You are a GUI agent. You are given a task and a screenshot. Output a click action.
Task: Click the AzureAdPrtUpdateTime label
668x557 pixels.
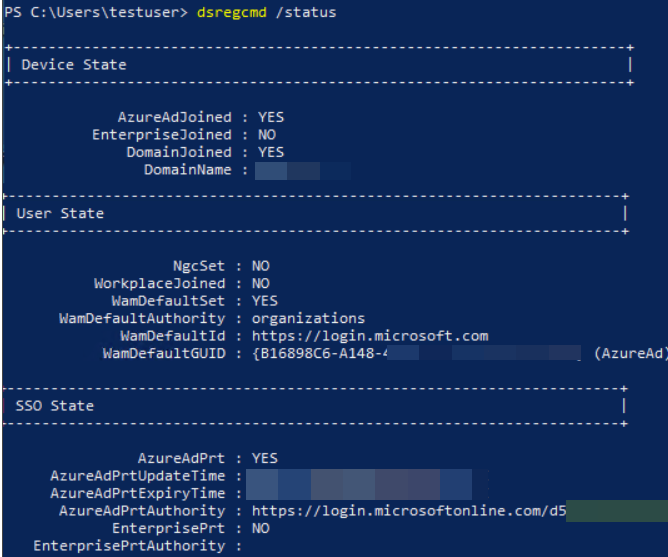[x=138, y=476]
